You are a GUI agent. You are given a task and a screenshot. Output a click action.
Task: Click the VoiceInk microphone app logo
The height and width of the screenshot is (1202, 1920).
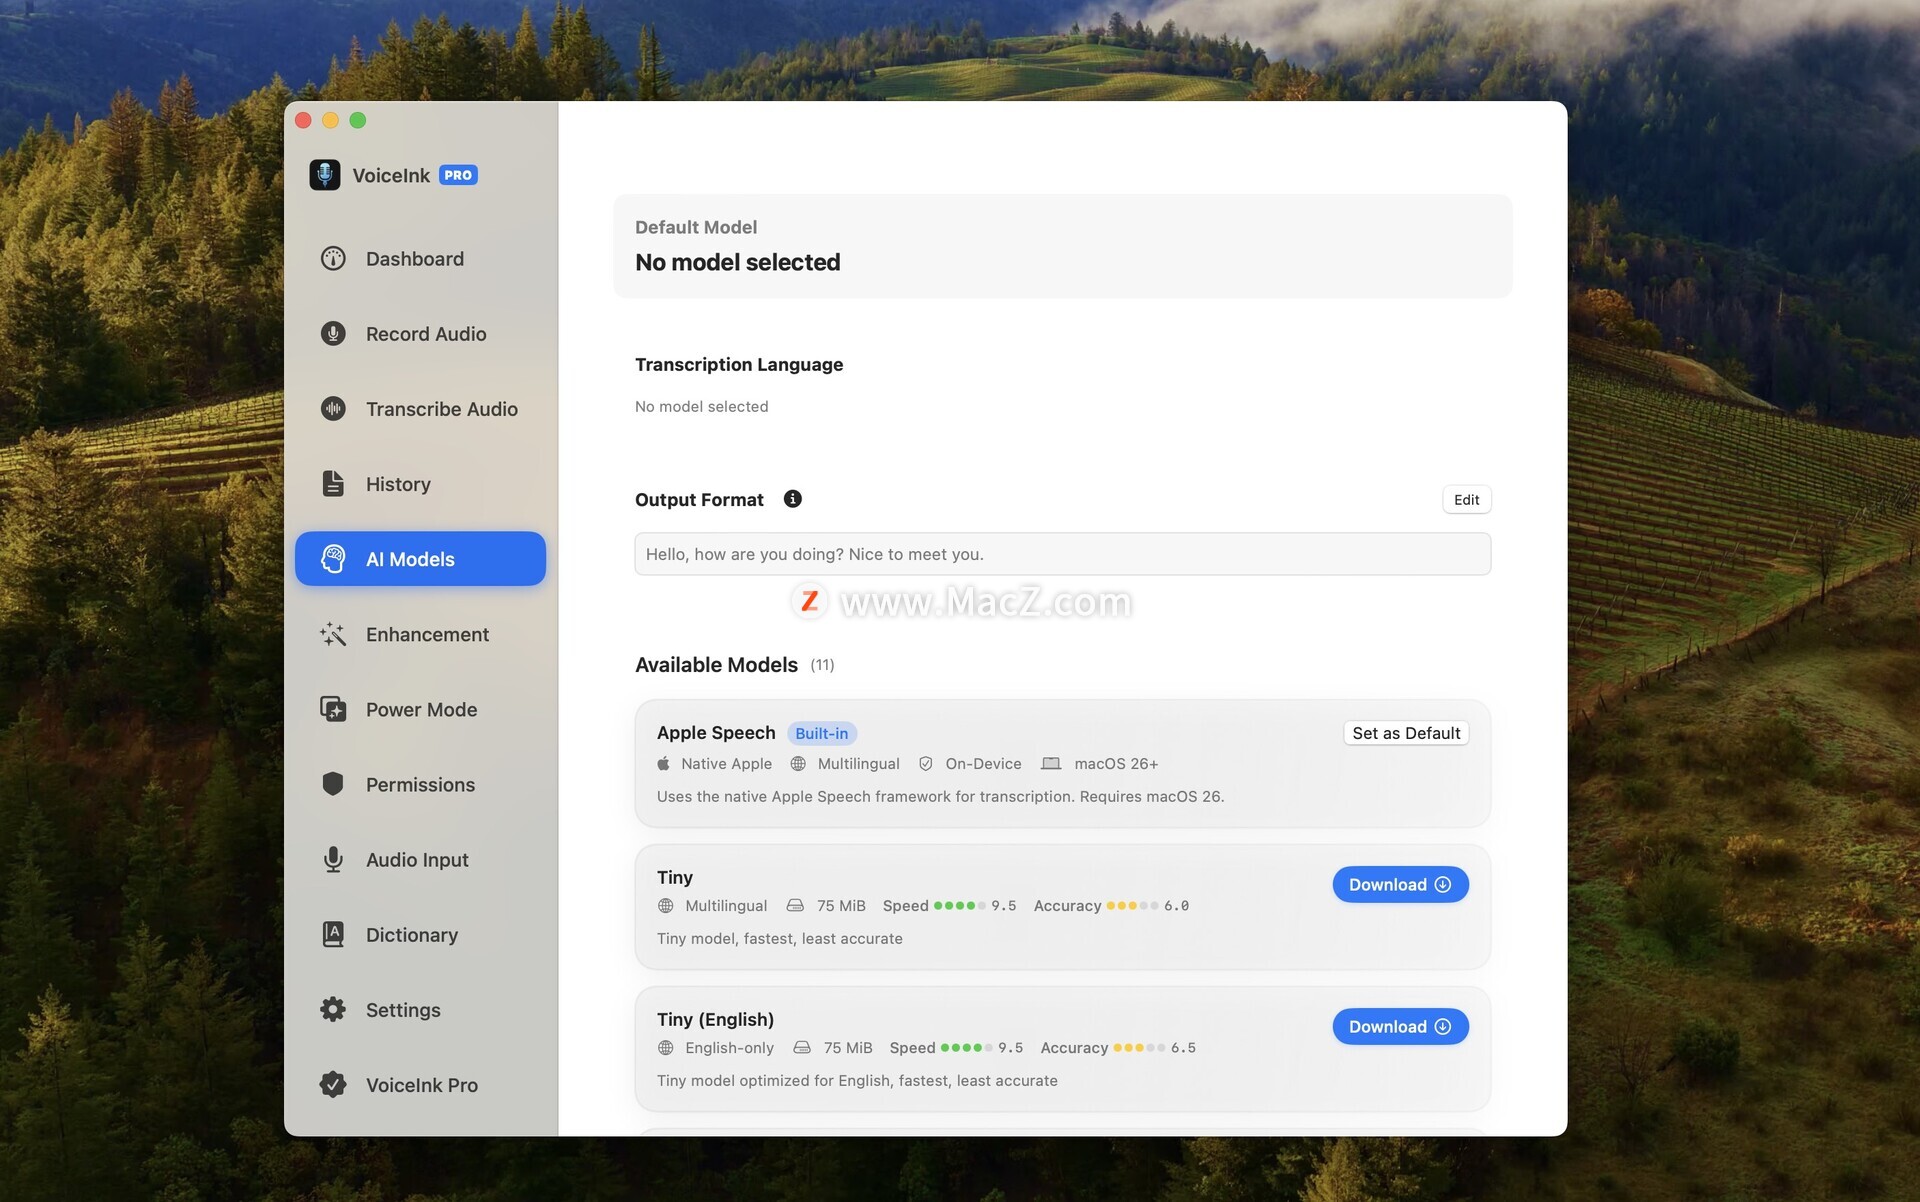point(324,175)
